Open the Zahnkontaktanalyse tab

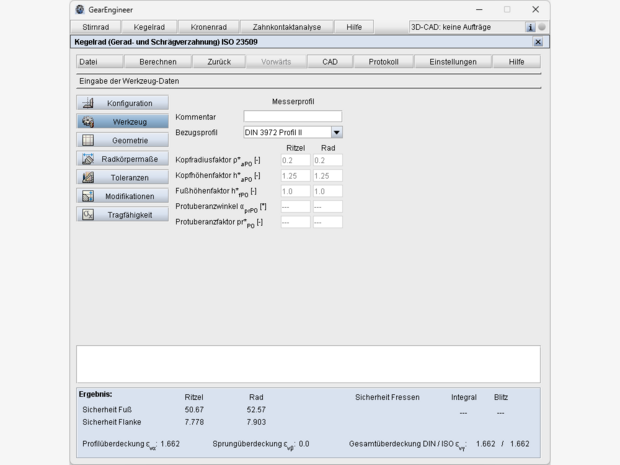[287, 27]
